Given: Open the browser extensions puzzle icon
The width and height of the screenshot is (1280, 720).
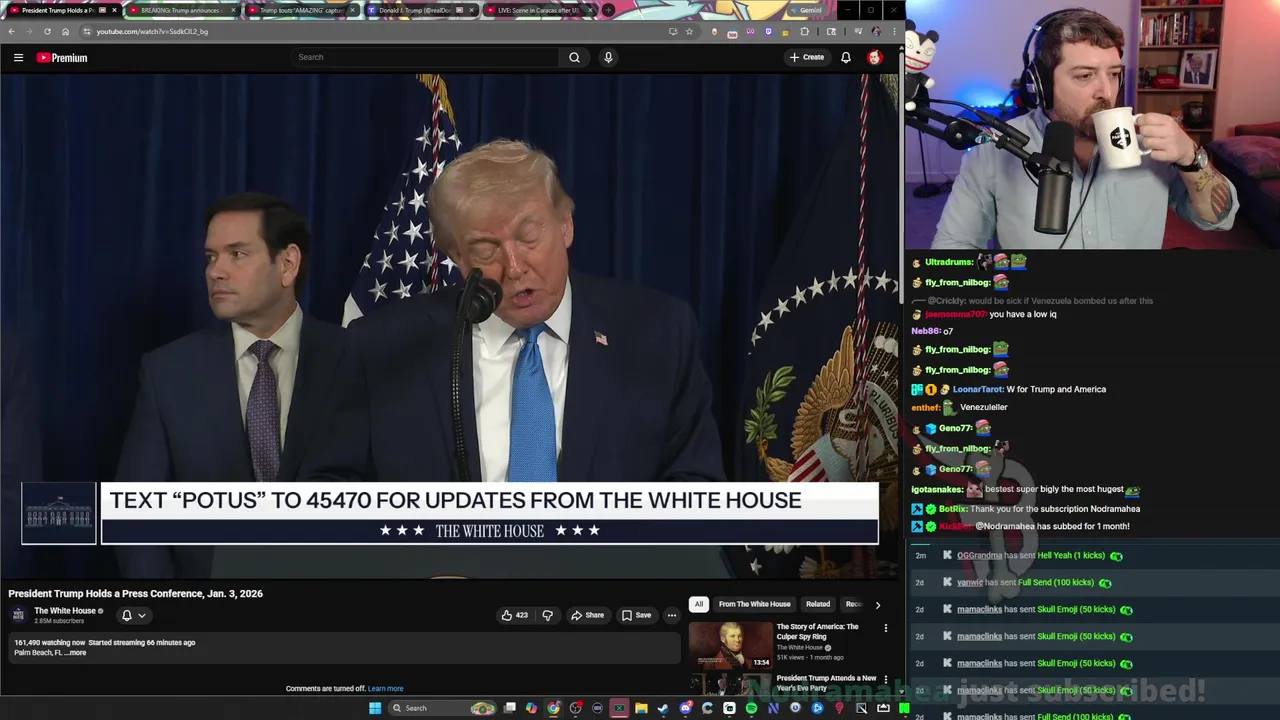Looking at the screenshot, I should coord(804,31).
